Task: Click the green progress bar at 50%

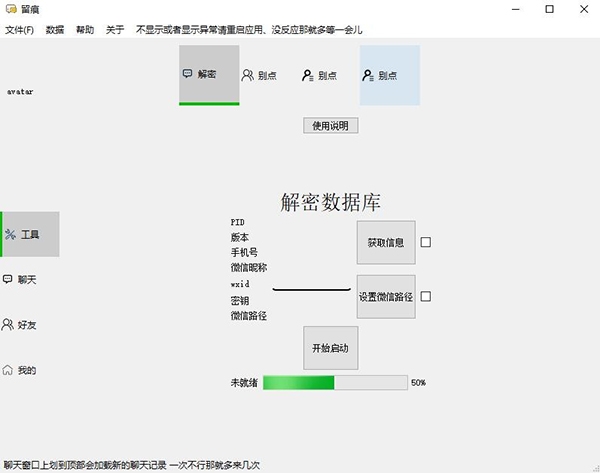Action: point(335,383)
